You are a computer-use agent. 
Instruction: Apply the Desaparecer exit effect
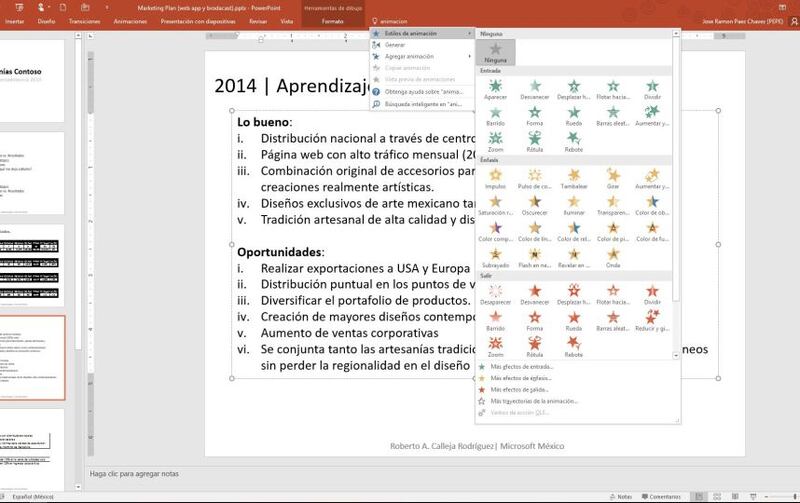(x=495, y=295)
